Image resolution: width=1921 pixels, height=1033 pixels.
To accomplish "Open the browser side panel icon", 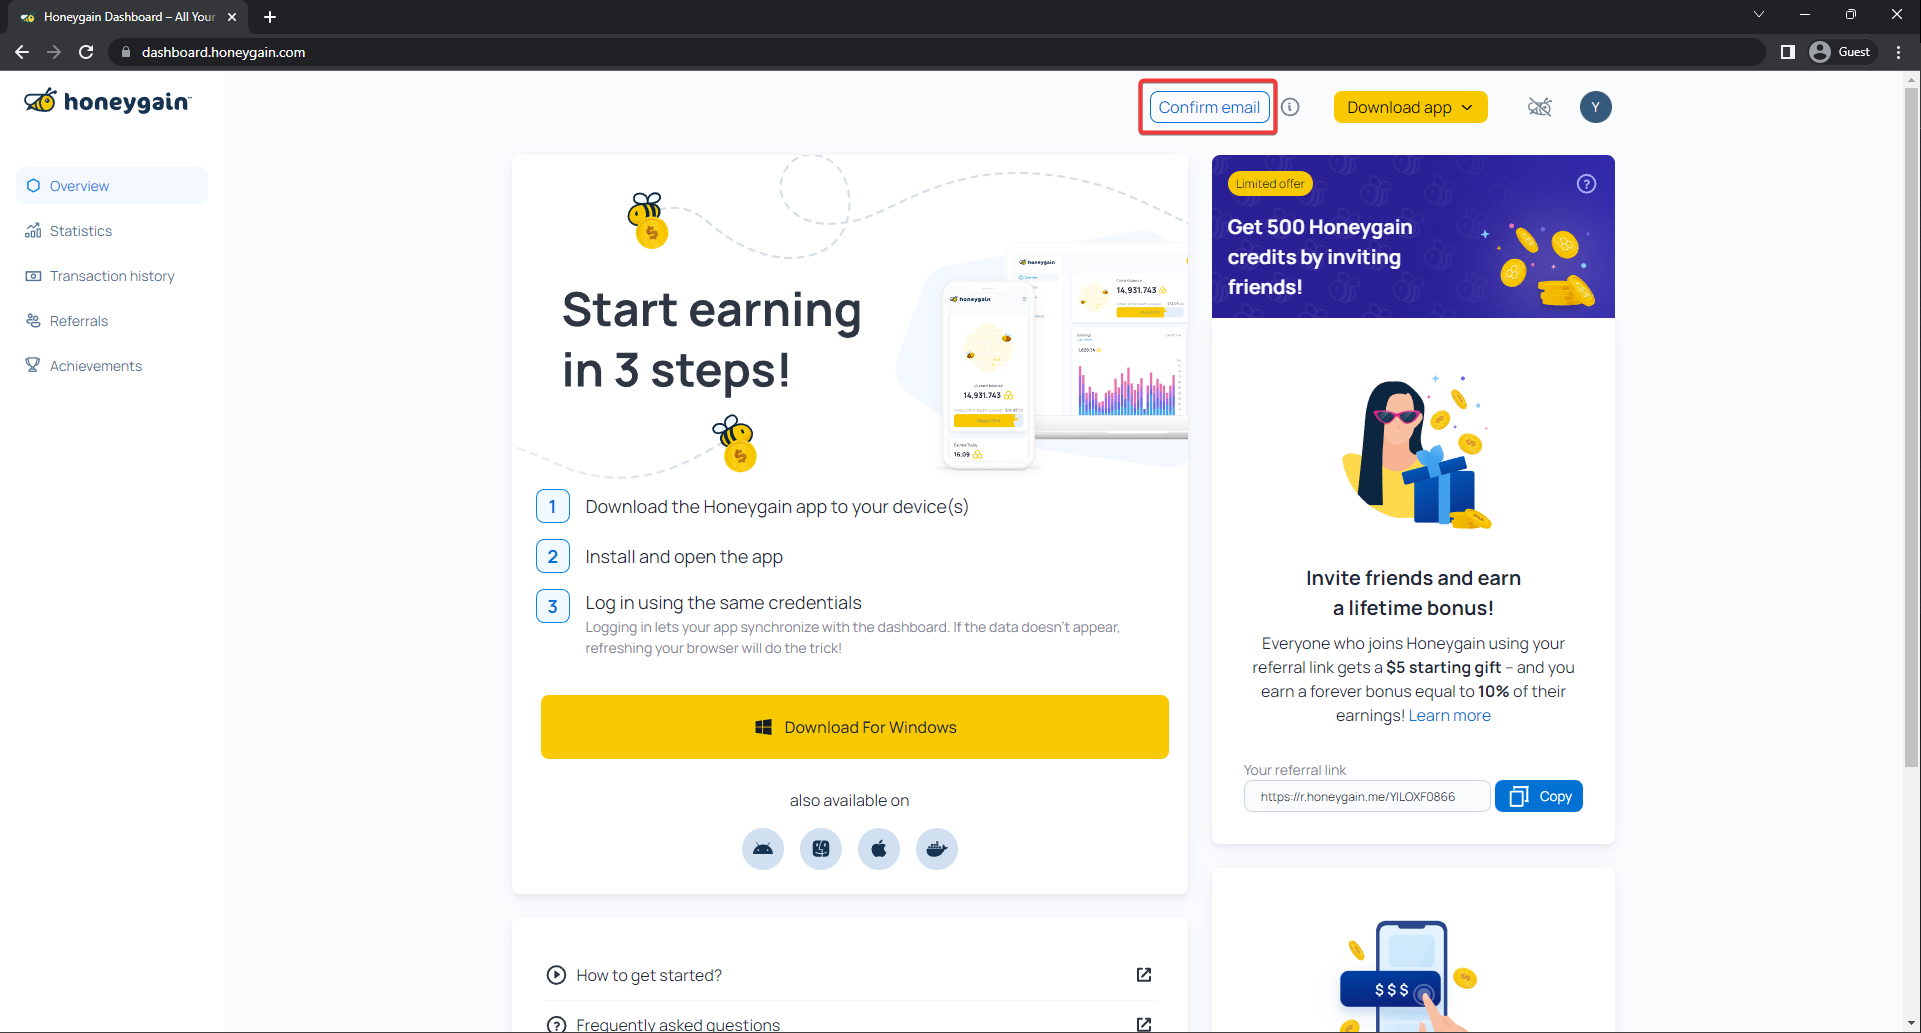I will [1788, 52].
